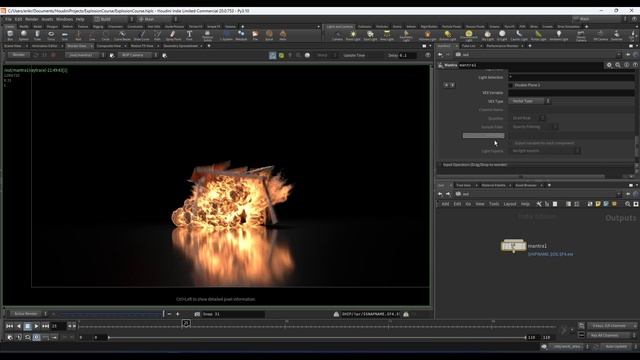Add an Ambient Light from shelf
640x360 pixels.
point(558,36)
